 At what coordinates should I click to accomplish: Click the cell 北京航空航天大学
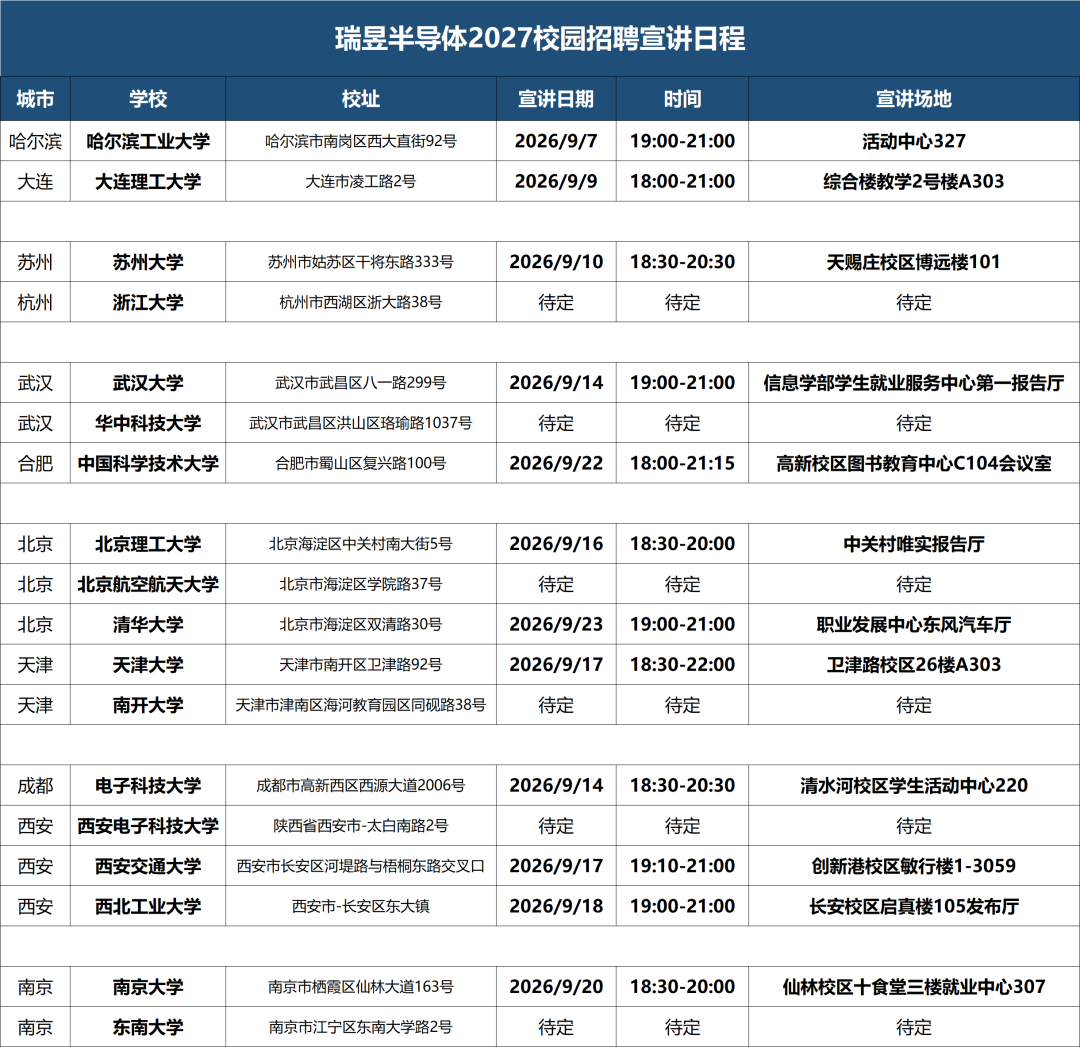[148, 585]
